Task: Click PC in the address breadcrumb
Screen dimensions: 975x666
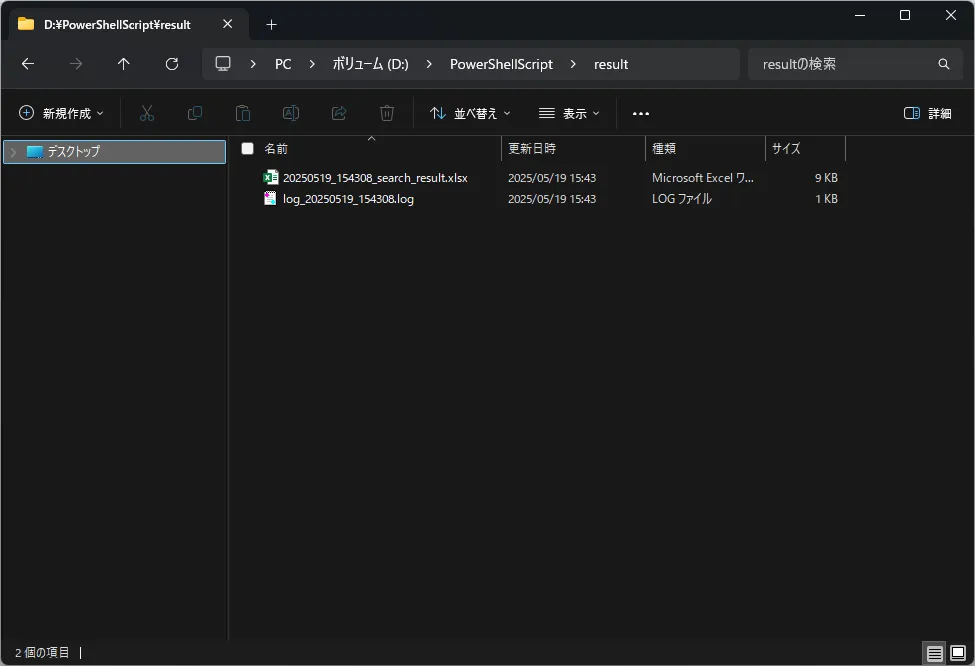Action: [283, 64]
